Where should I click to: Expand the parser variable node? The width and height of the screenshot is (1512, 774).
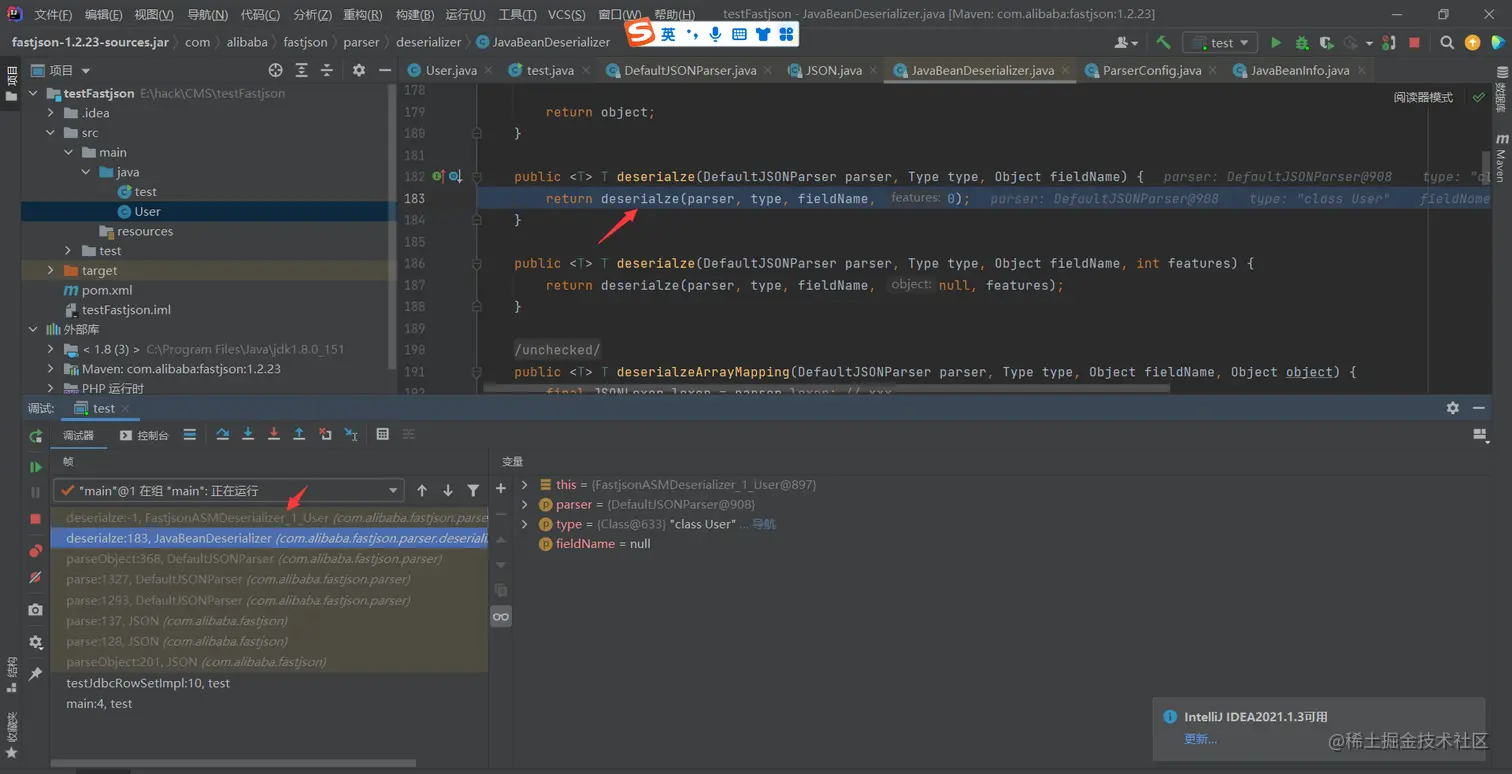pos(525,504)
